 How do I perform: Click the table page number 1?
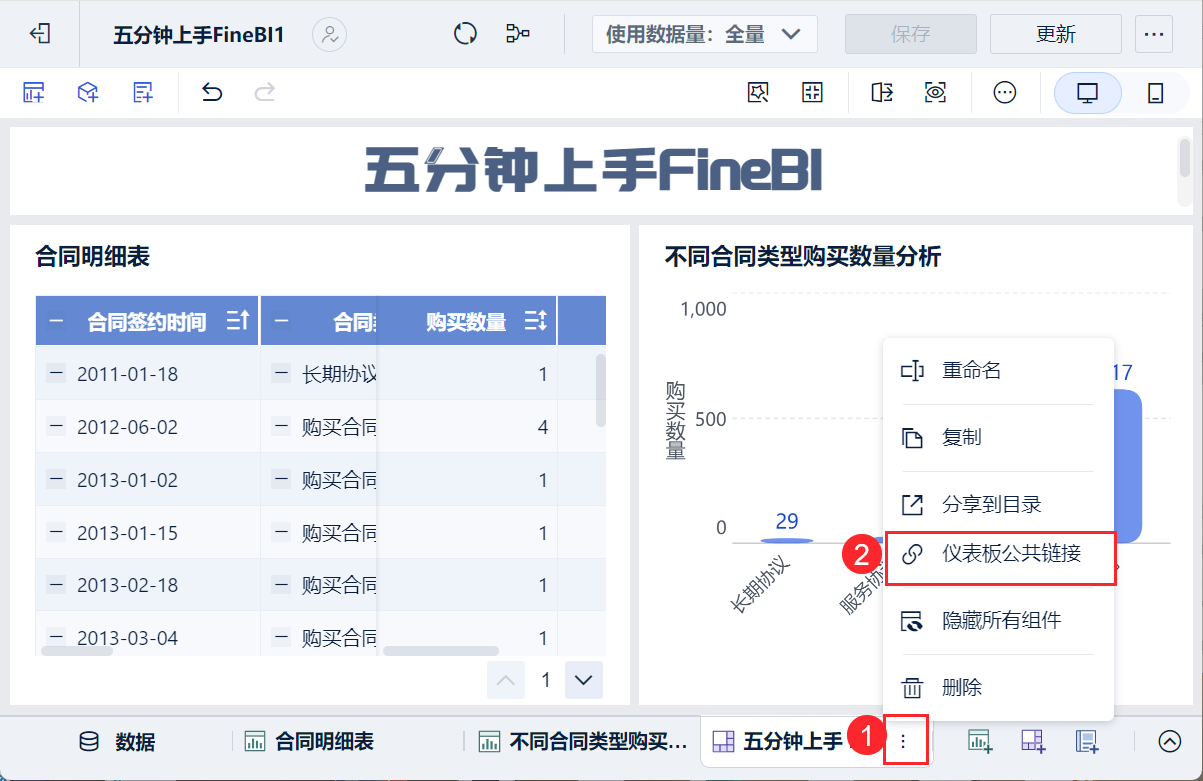546,680
